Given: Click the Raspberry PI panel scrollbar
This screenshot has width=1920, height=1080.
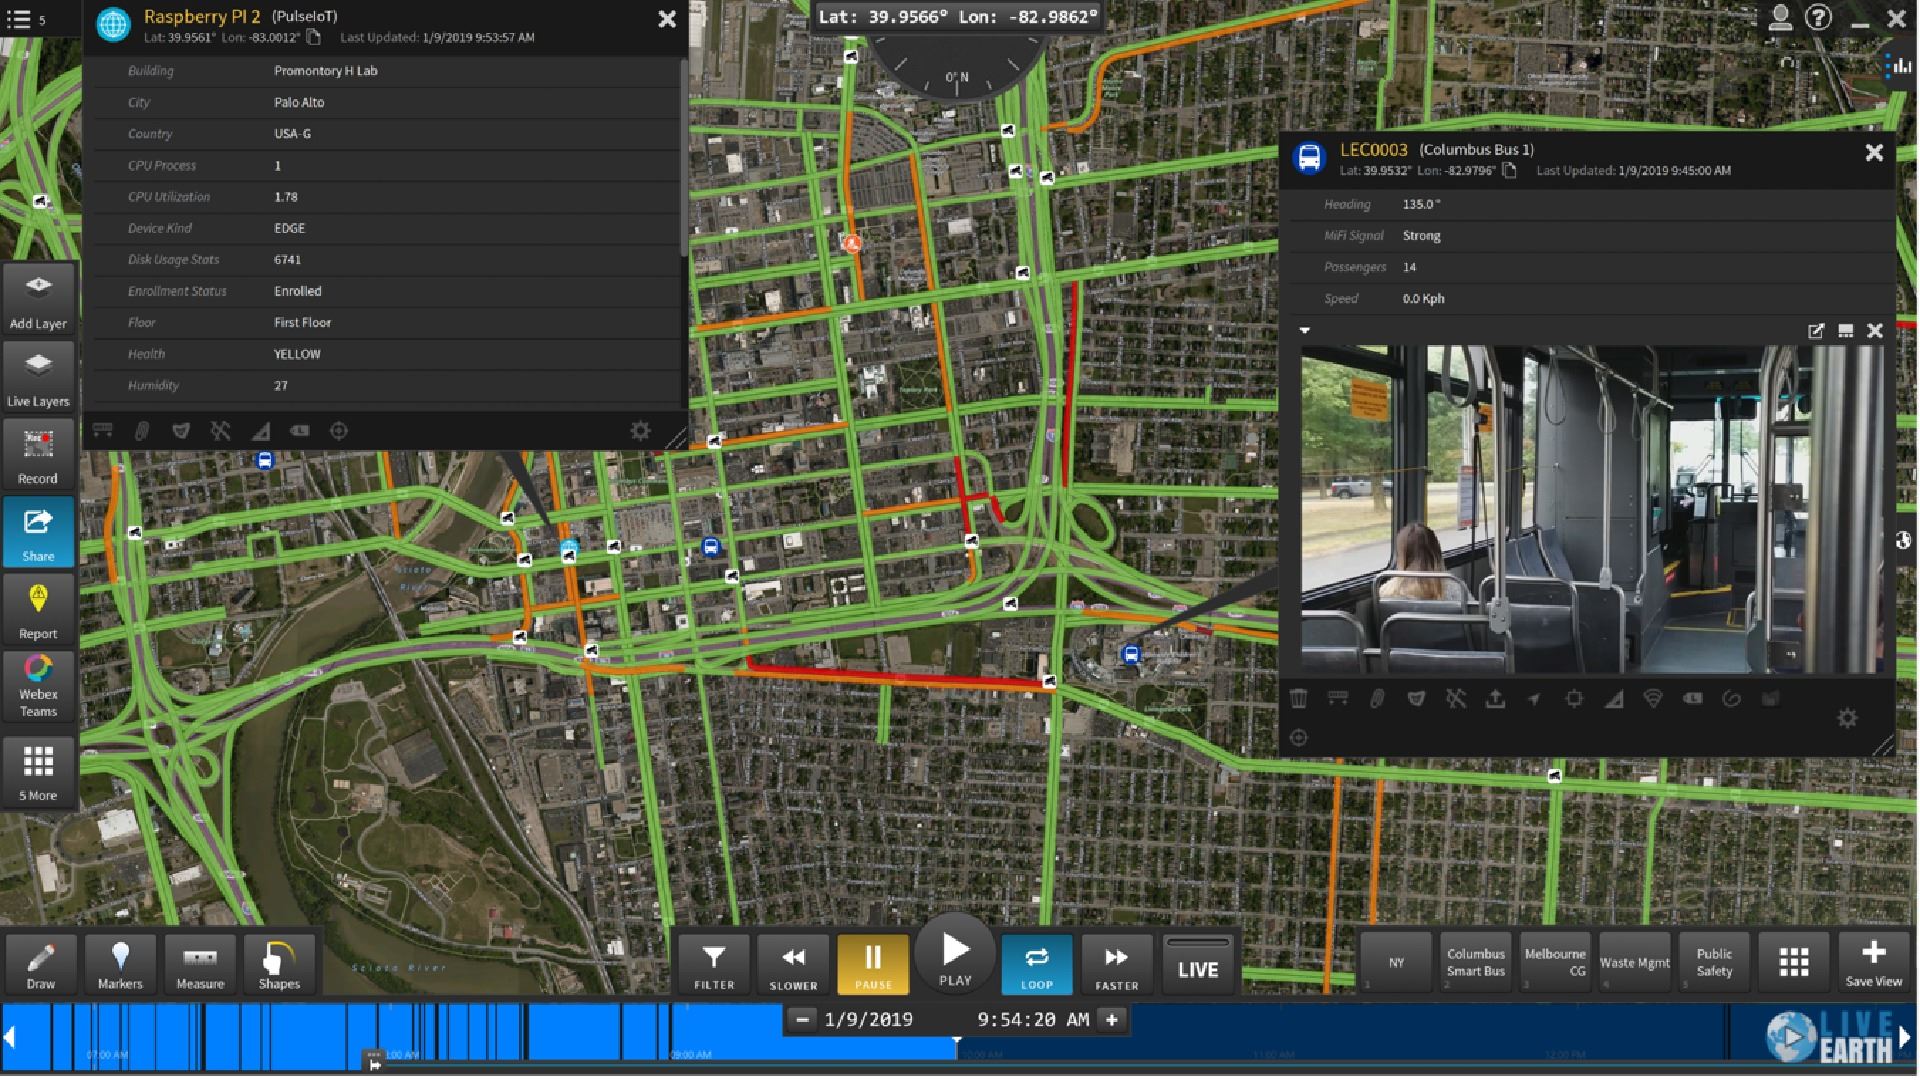Looking at the screenshot, I should click(684, 157).
